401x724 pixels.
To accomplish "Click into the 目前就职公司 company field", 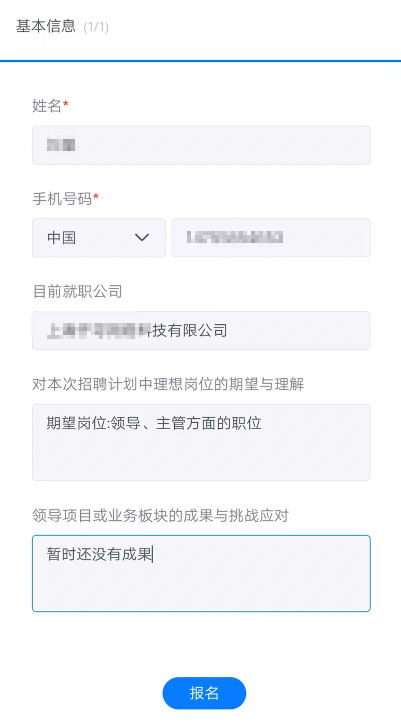I will coord(201,331).
